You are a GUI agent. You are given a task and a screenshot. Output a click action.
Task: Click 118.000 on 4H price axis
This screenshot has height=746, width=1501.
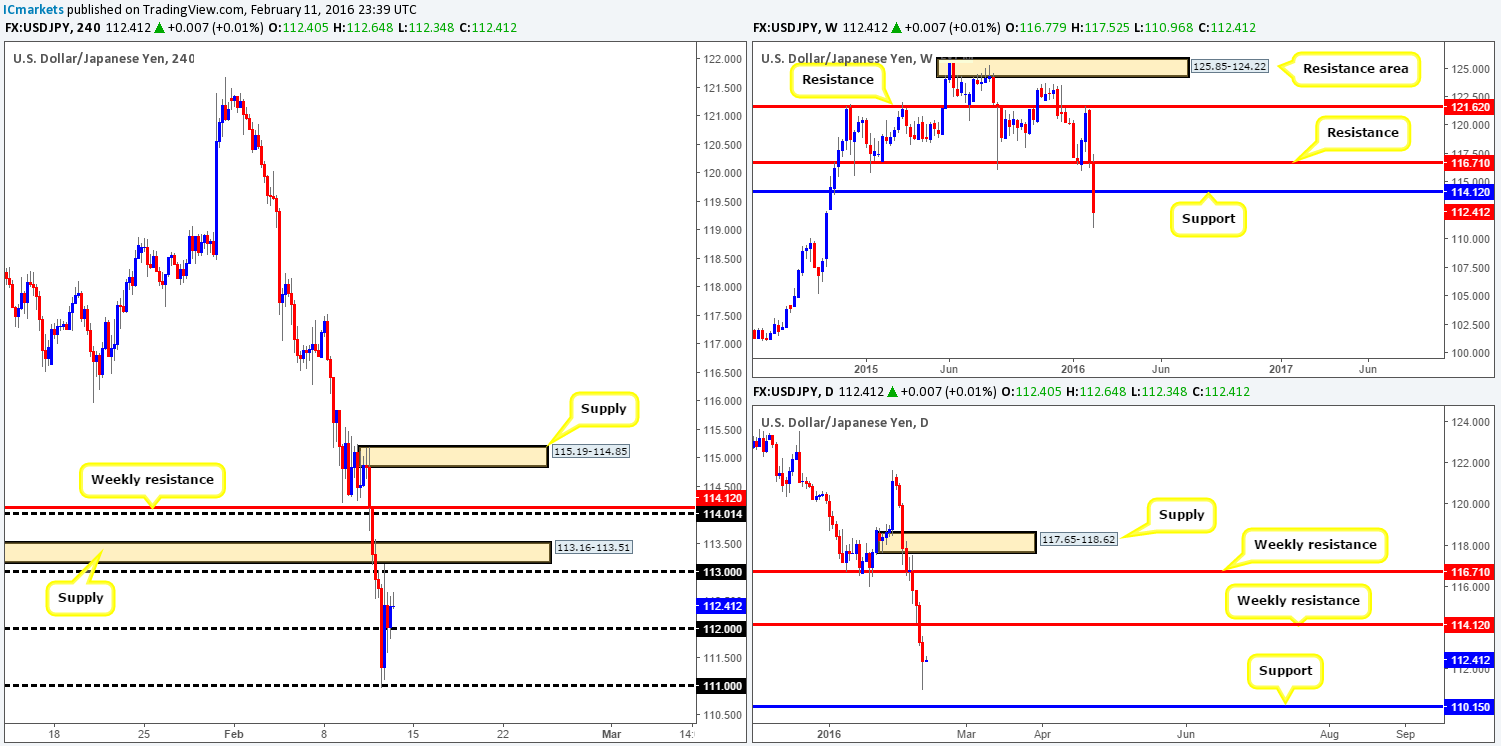(720, 287)
